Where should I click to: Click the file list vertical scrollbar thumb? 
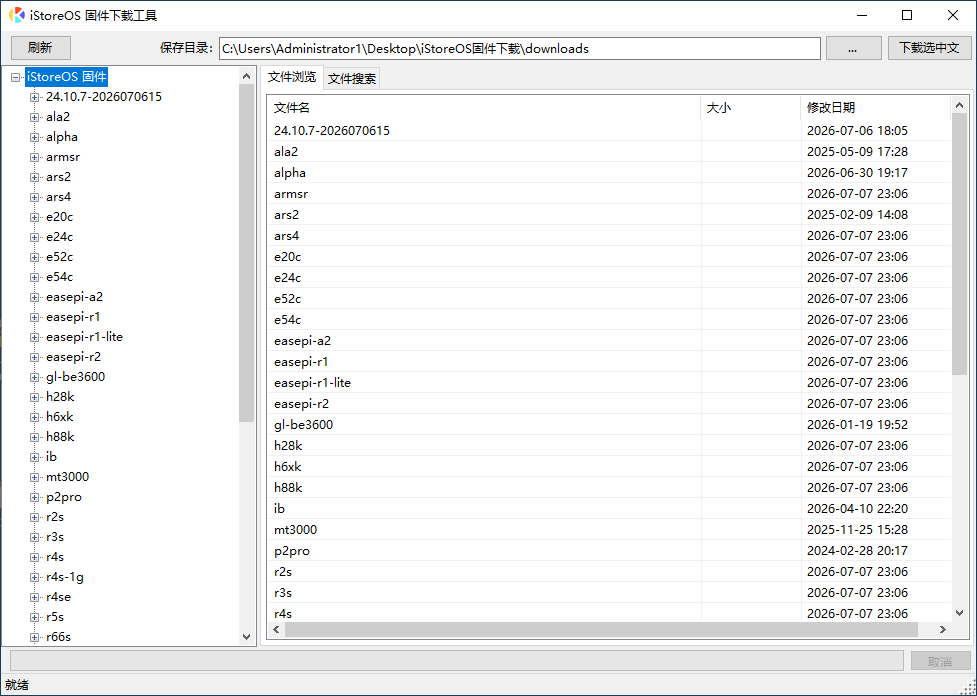coord(960,244)
